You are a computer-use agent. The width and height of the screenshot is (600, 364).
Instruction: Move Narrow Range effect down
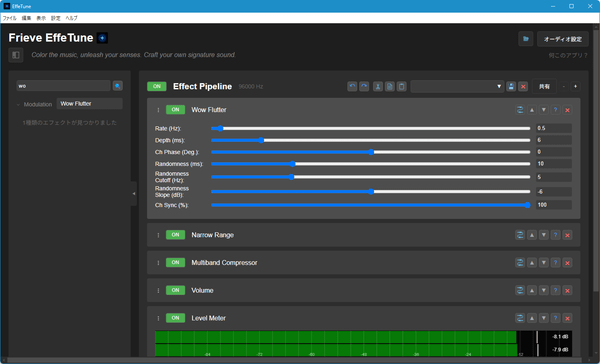[x=544, y=235]
